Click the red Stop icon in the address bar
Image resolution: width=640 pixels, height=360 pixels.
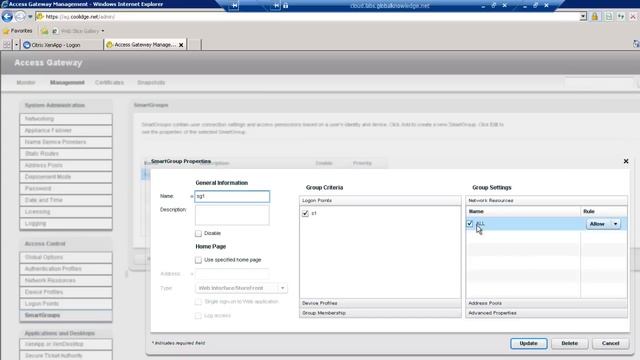click(633, 17)
